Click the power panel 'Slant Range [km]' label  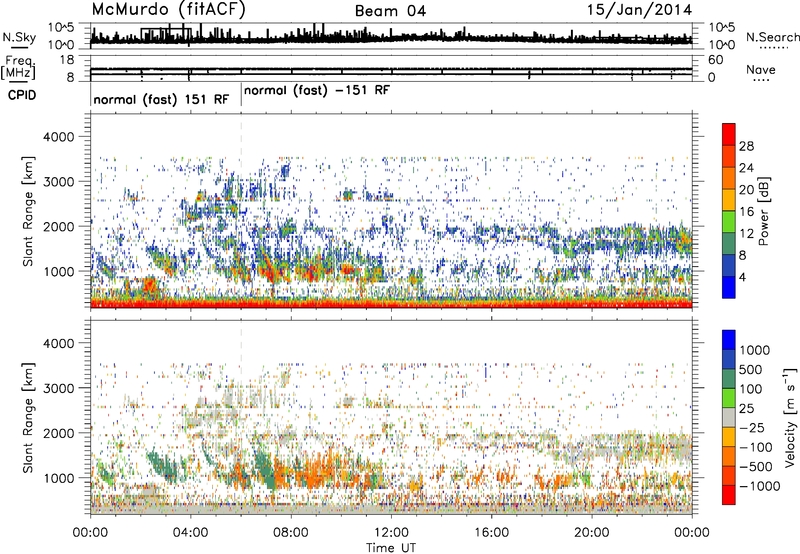pos(28,211)
